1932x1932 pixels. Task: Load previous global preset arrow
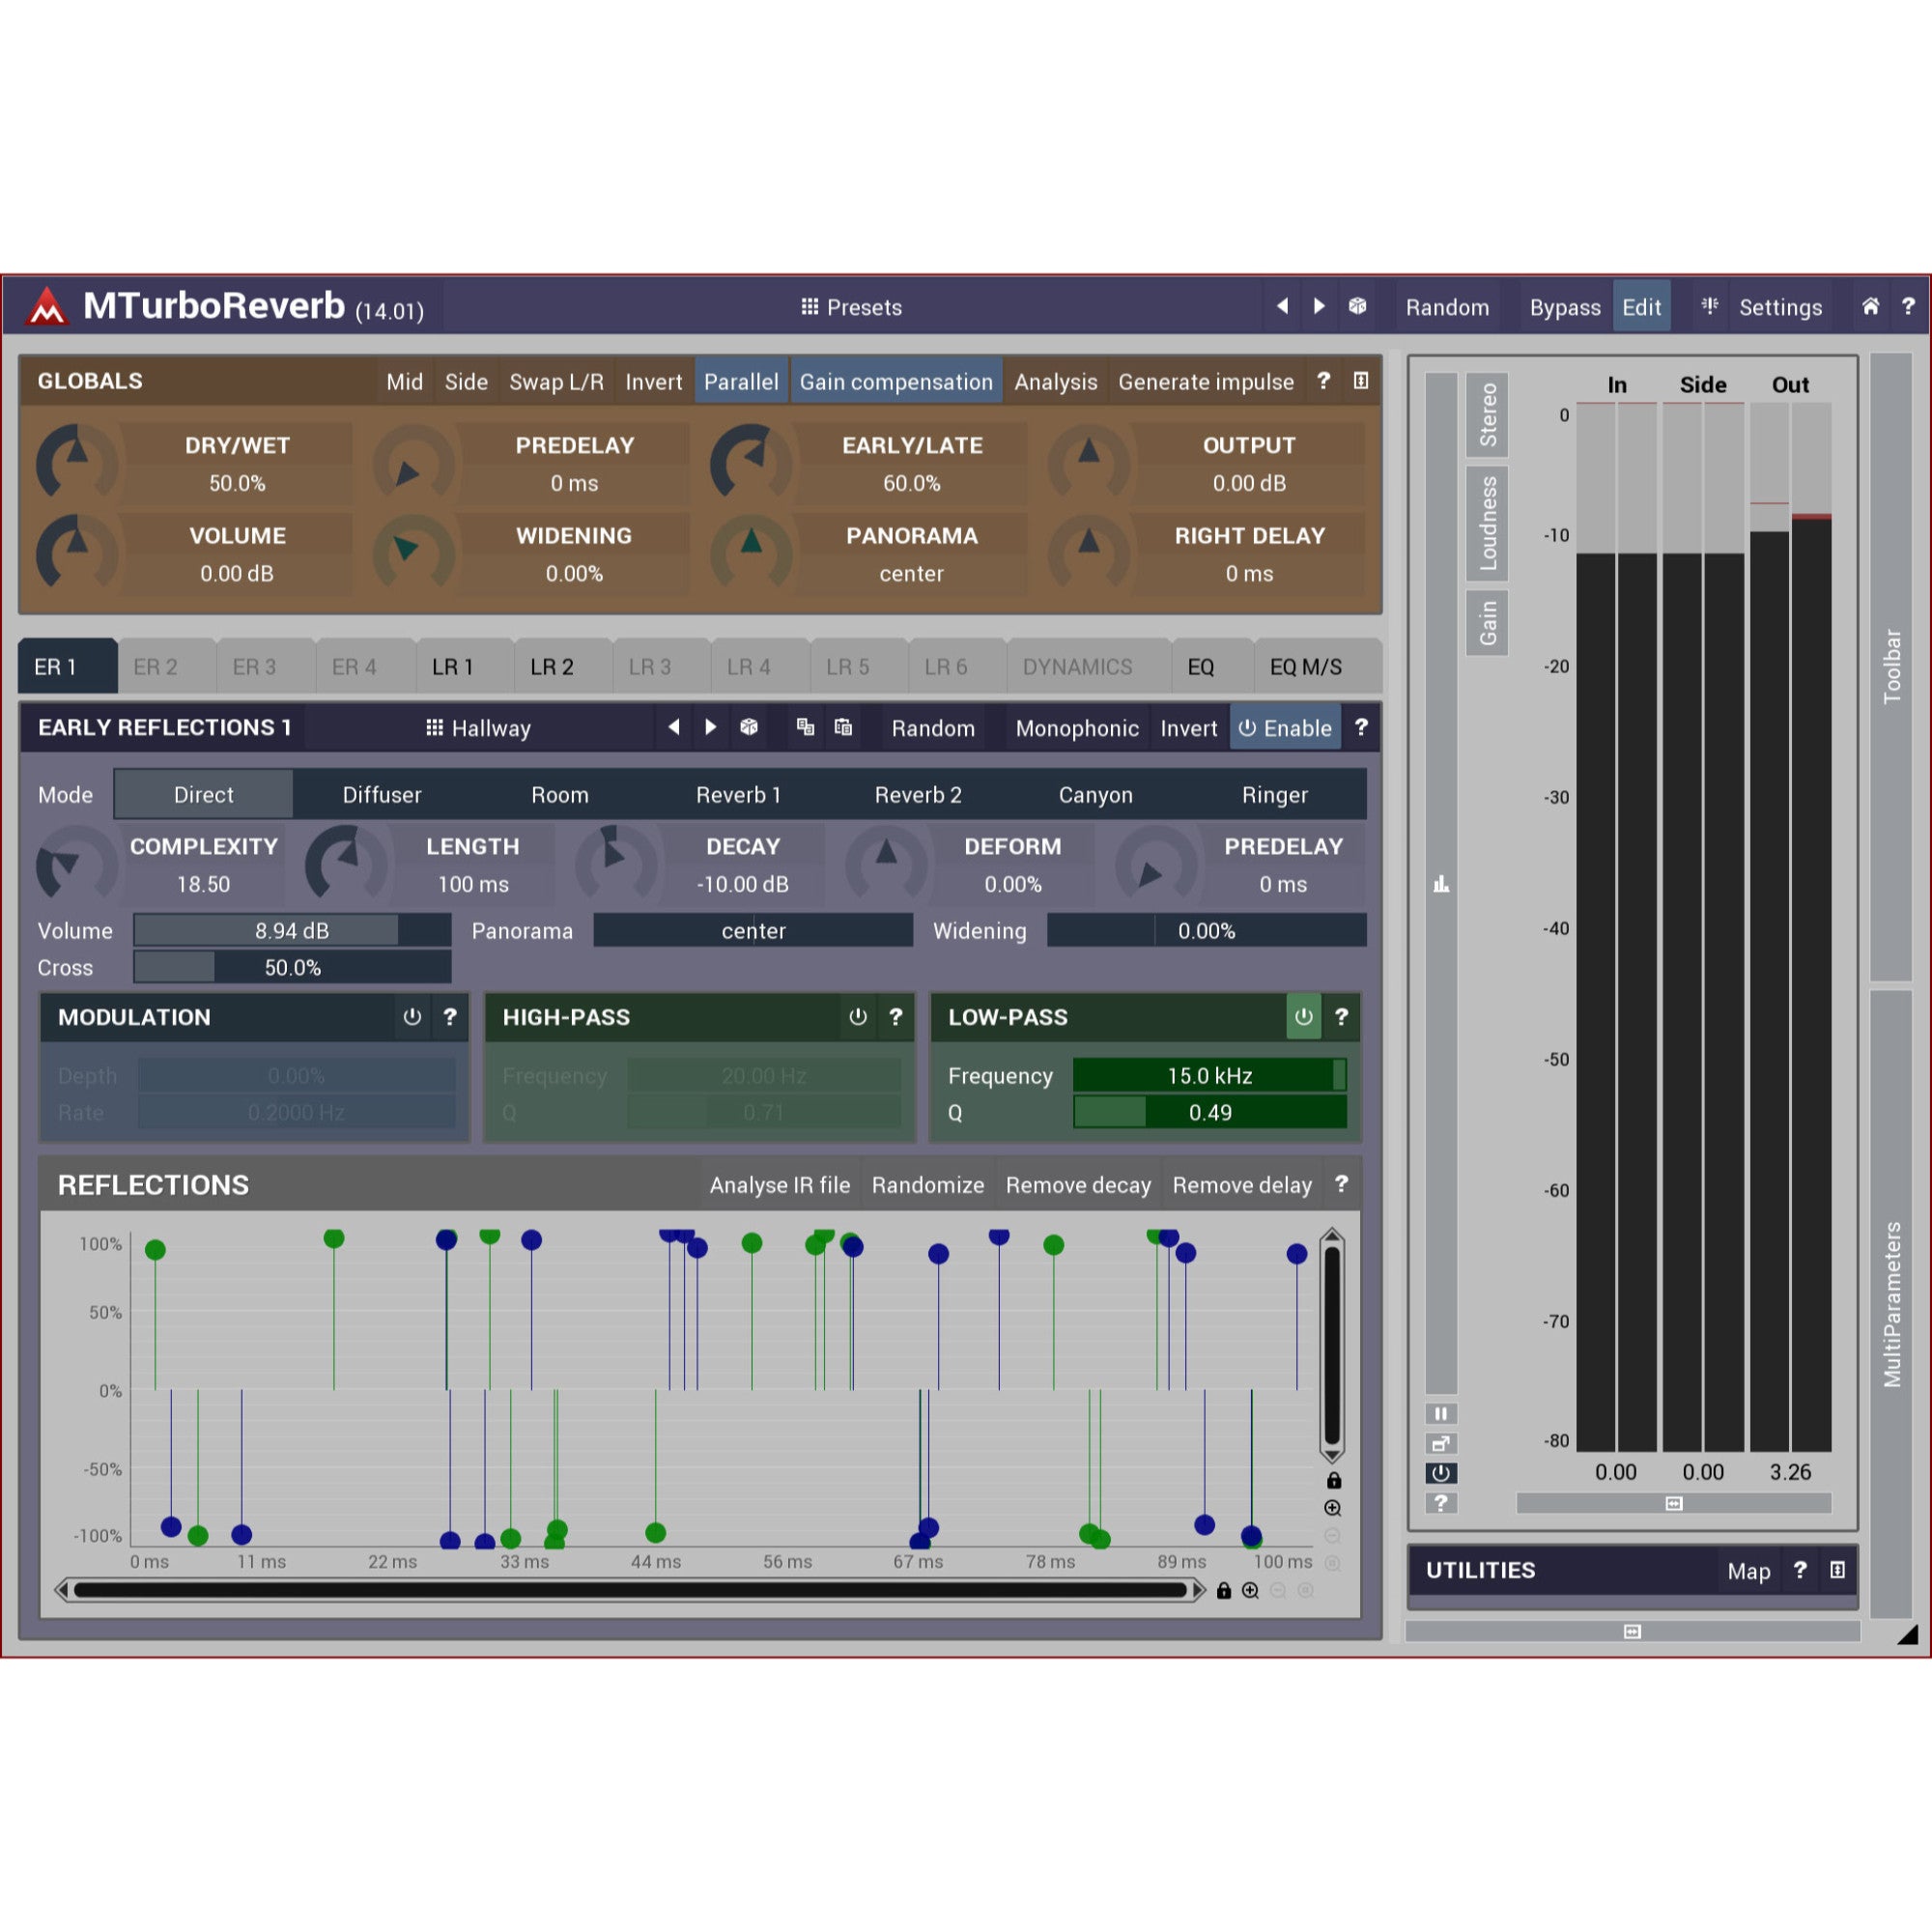tap(1282, 306)
